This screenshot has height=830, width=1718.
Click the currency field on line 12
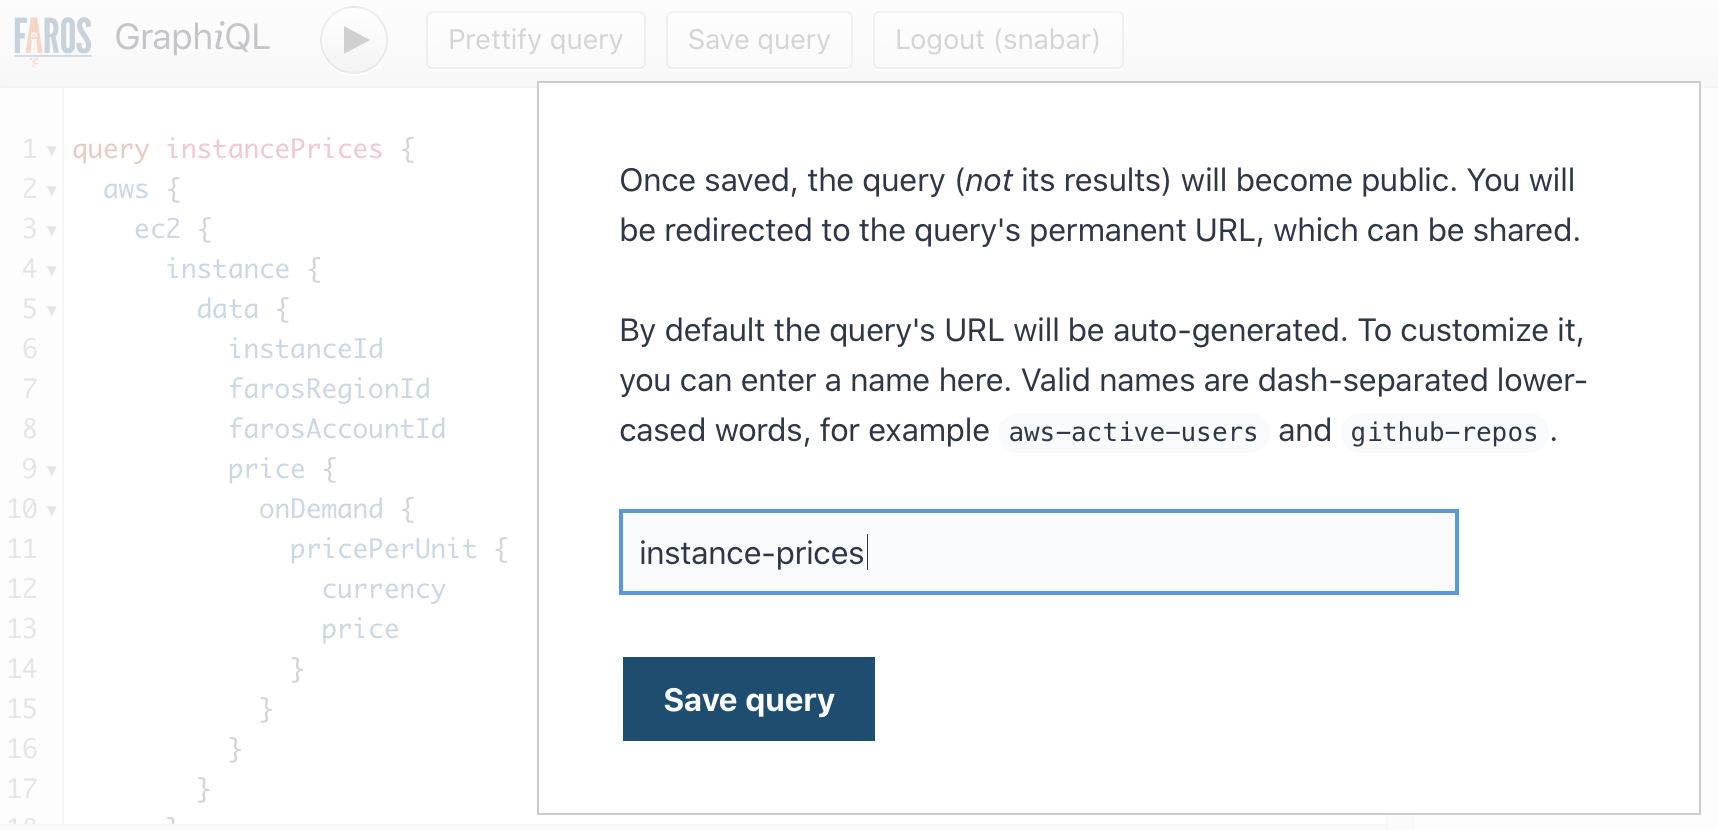click(383, 589)
